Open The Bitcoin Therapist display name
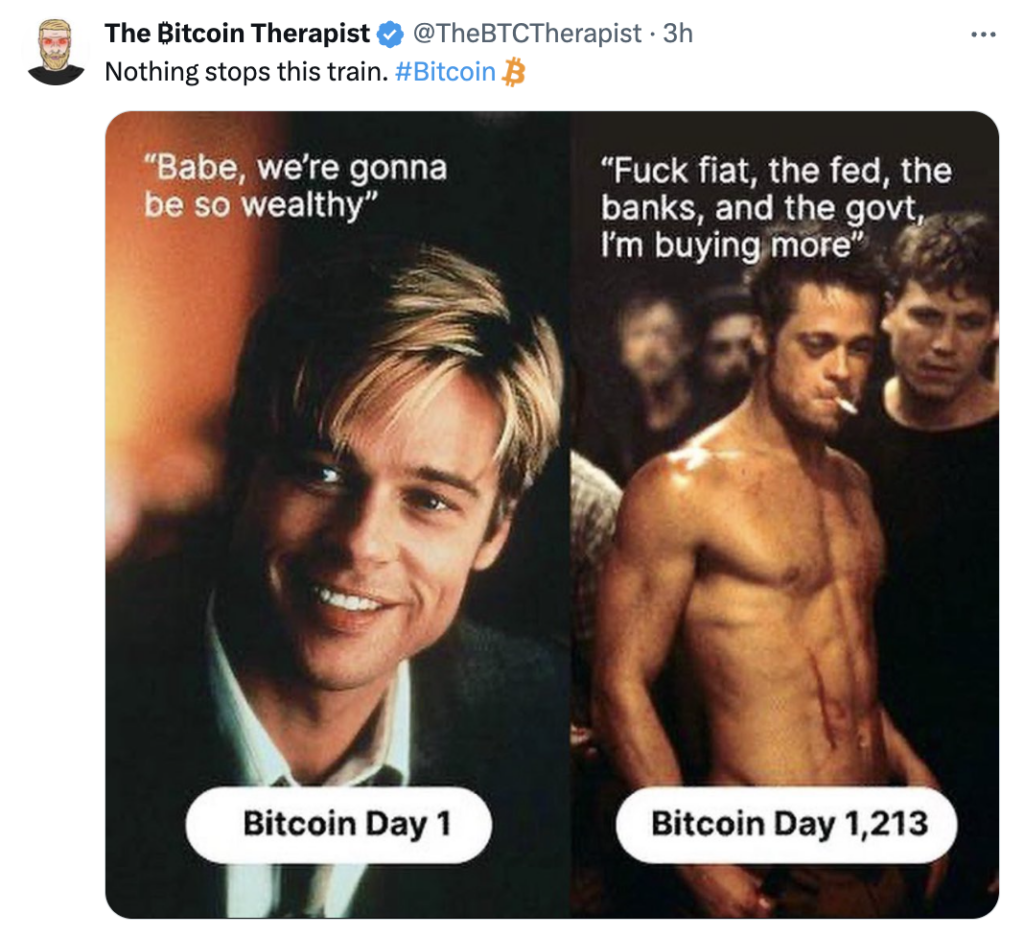1024x936 pixels. (237, 34)
